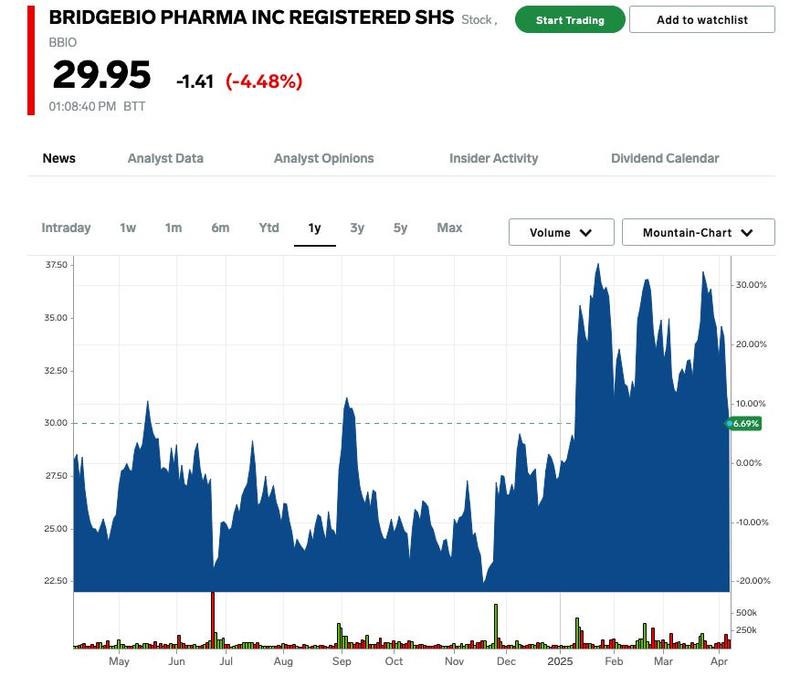
Task: Open the Analyst Opinions tab
Action: click(x=323, y=158)
